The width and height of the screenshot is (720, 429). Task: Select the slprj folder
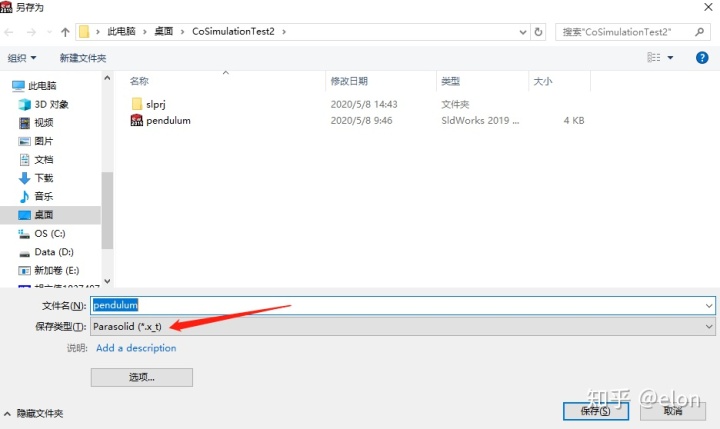pos(158,104)
